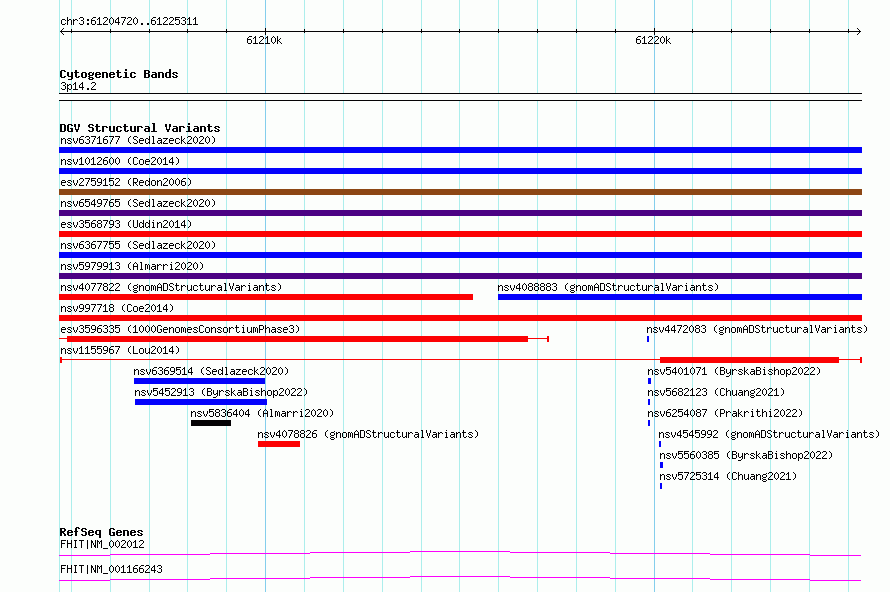Viewport: 890px width, 592px height.
Task: Click the Cytogenetic Bands track title
Action: point(119,74)
